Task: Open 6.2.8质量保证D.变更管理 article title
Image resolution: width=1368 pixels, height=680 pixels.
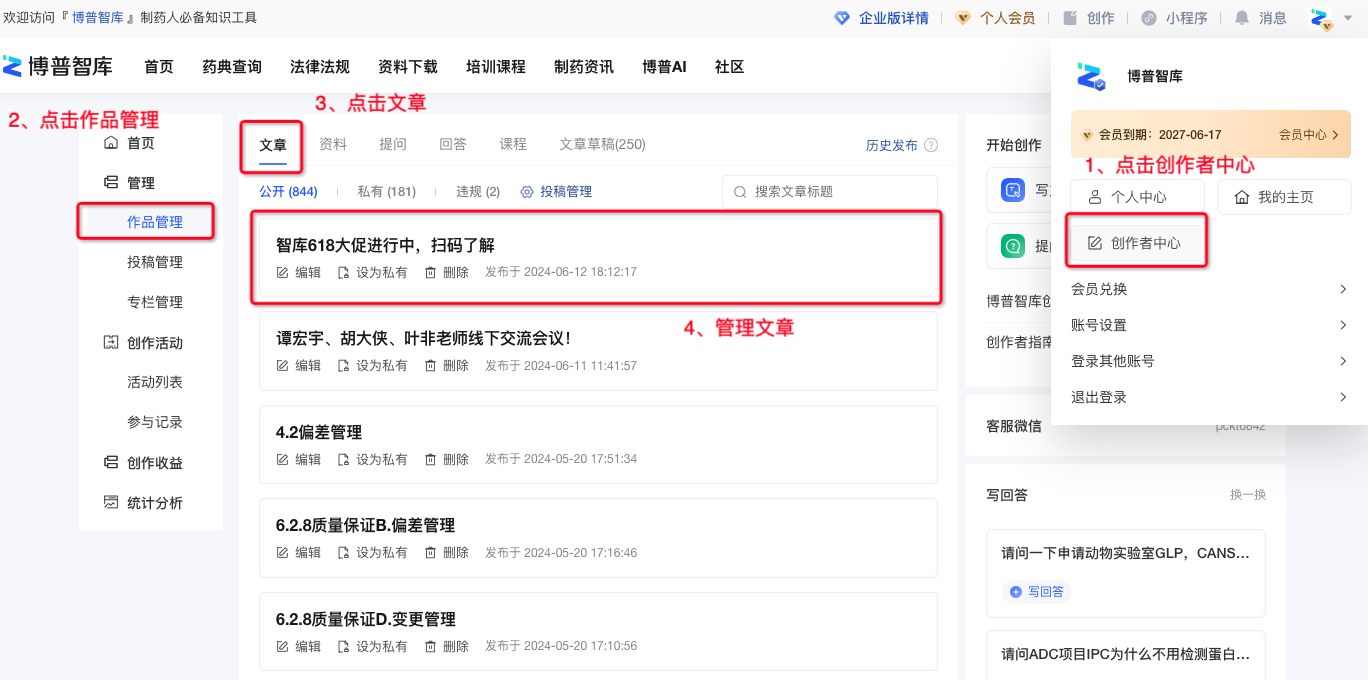Action: pyautogui.click(x=366, y=619)
